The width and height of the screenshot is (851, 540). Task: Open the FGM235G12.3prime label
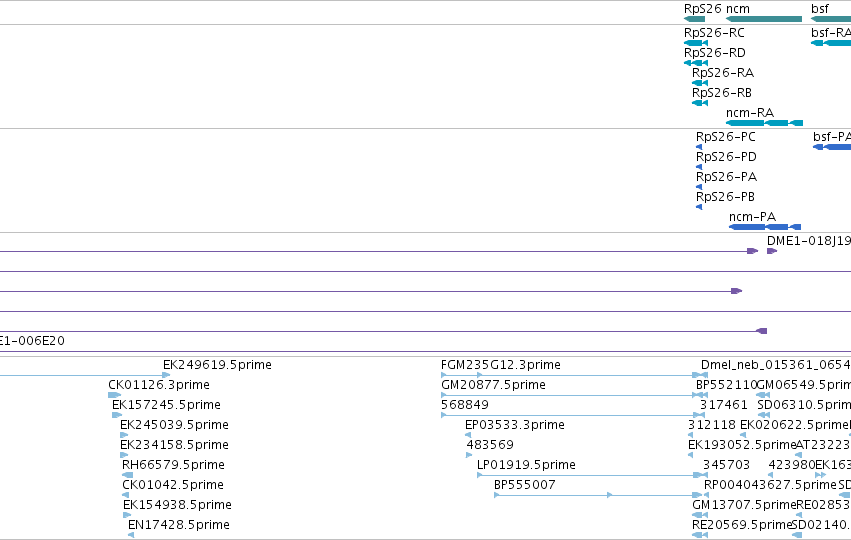tap(500, 365)
